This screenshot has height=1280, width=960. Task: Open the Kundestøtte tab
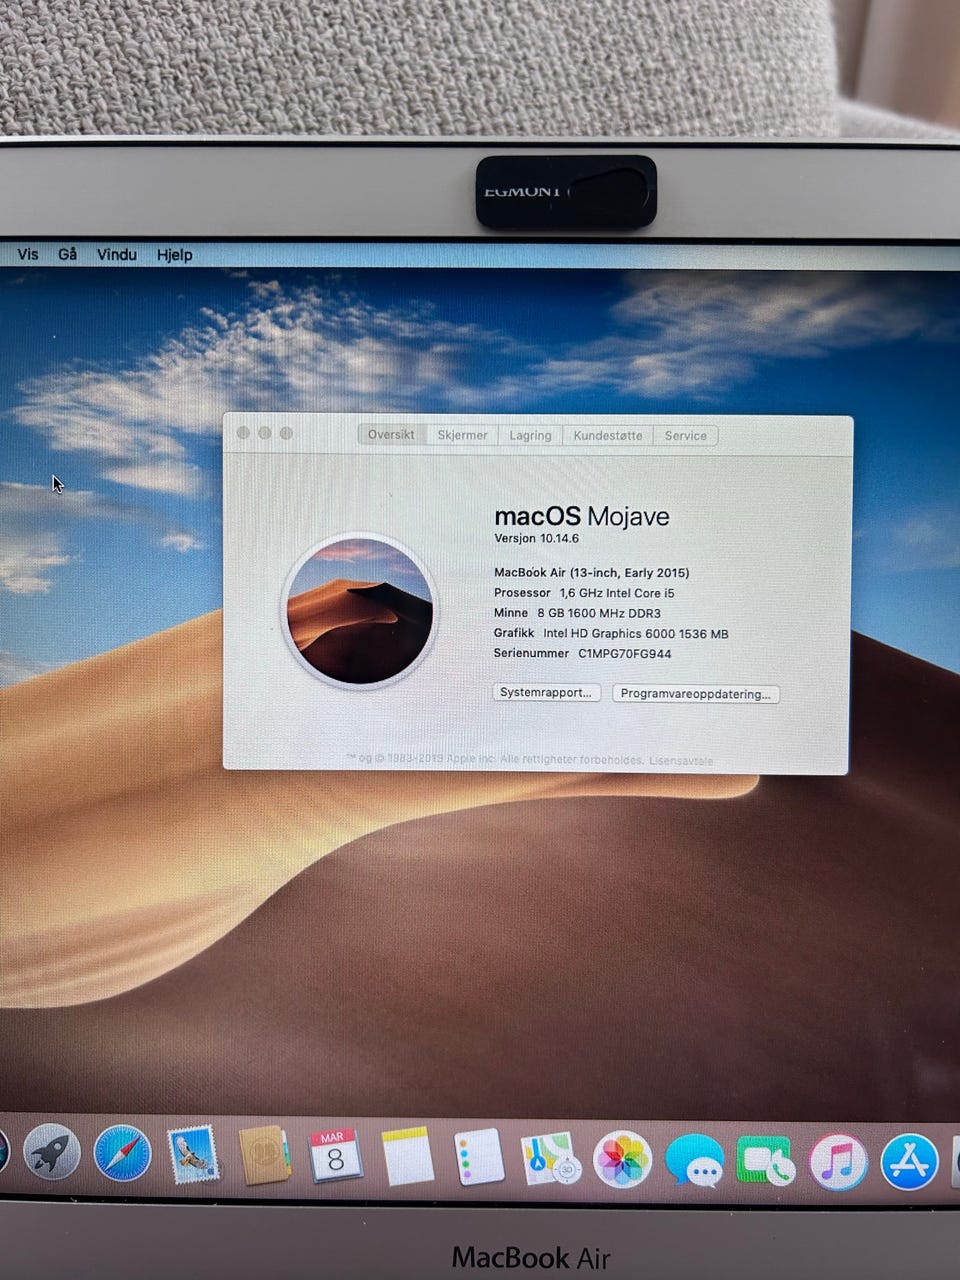point(608,435)
